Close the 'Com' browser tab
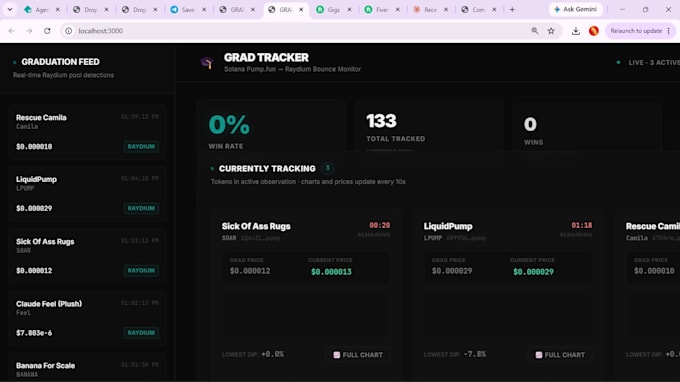Screen dimensions: 680x382 pyautogui.click(x=494, y=10)
